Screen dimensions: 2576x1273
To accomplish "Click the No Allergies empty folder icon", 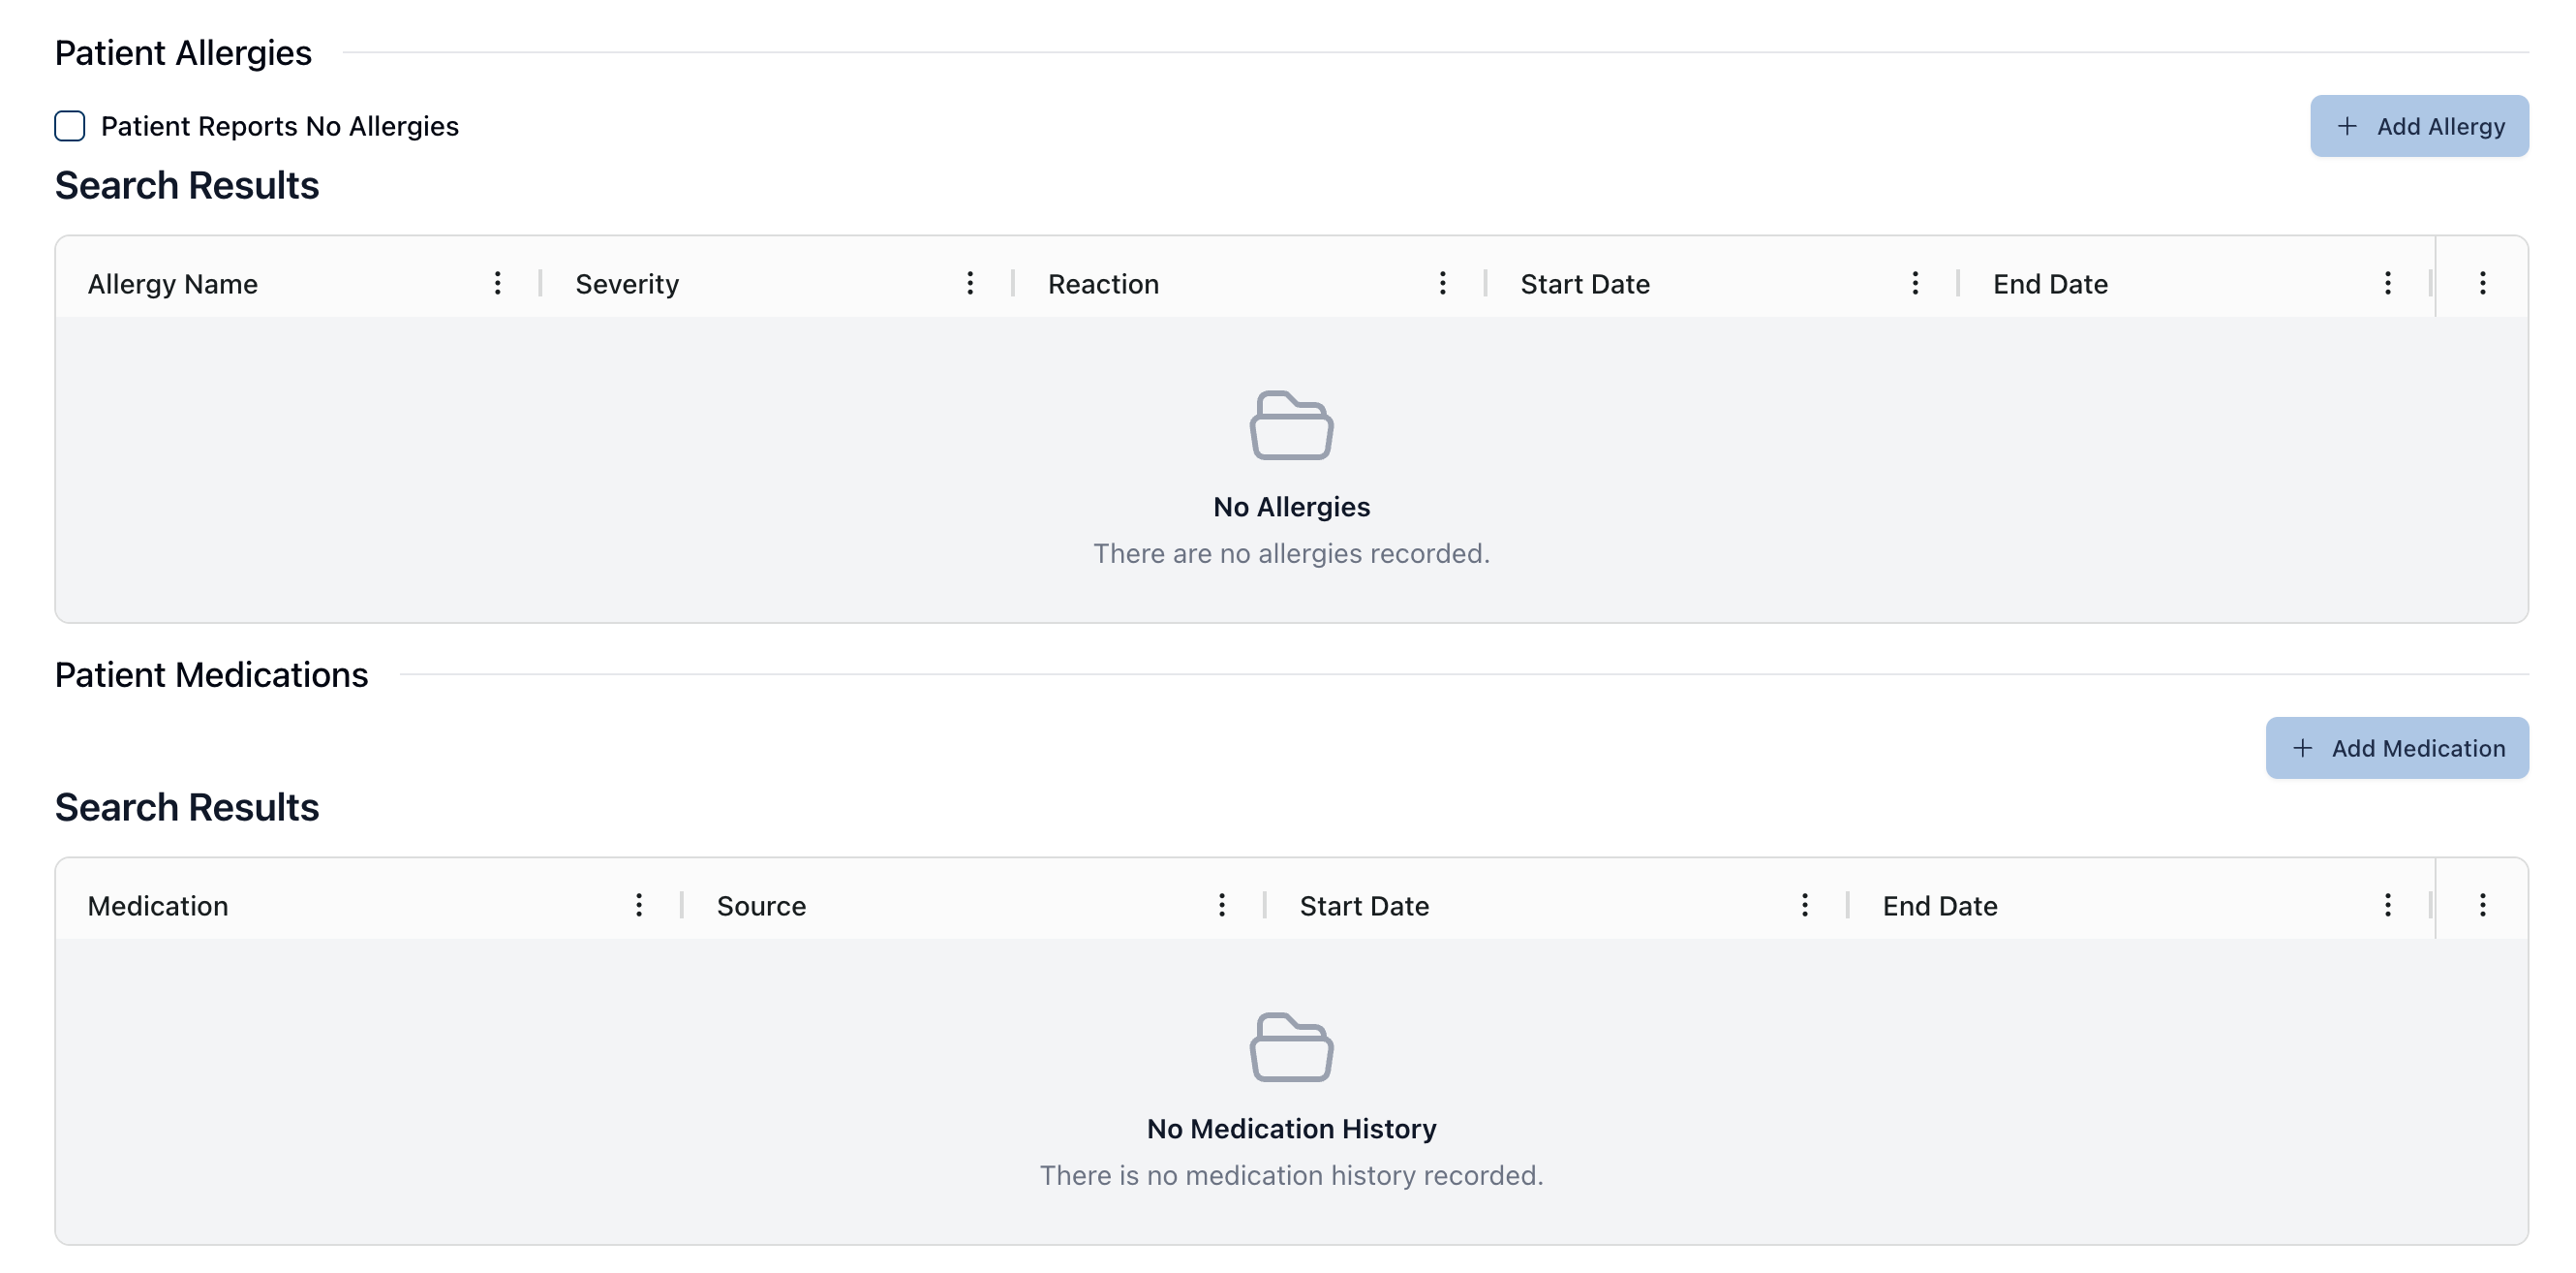I will (1291, 426).
